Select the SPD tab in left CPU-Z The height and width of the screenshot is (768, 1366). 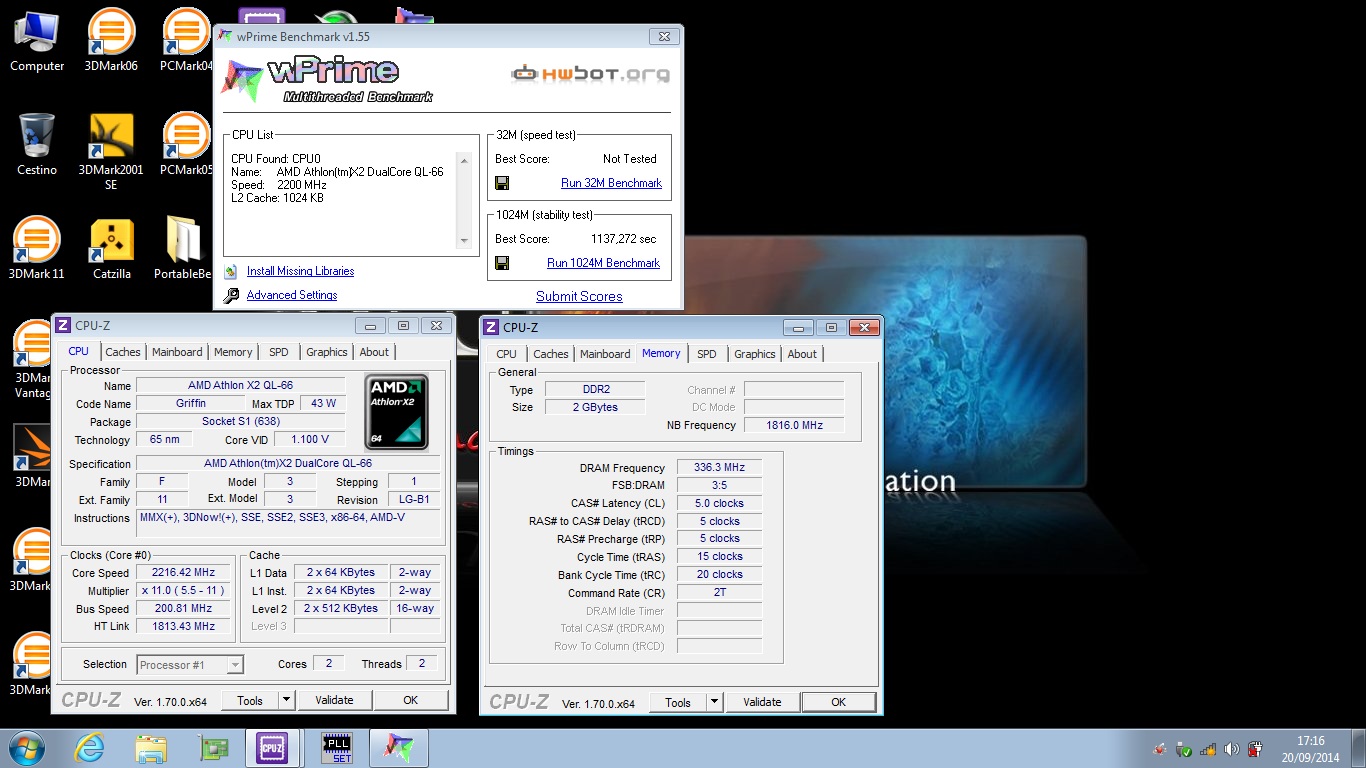[279, 352]
